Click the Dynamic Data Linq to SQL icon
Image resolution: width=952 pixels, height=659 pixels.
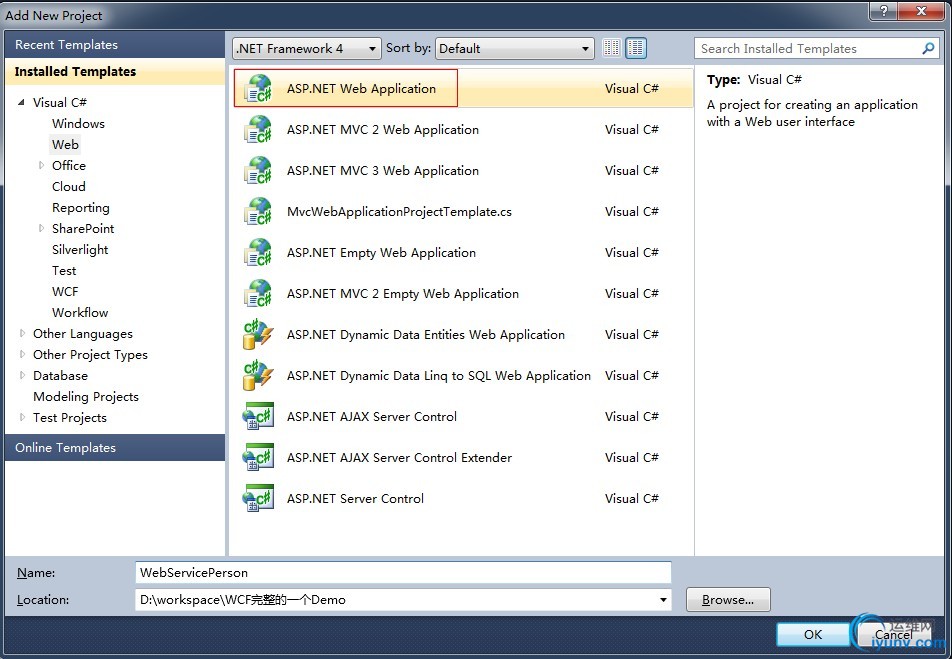pos(258,375)
